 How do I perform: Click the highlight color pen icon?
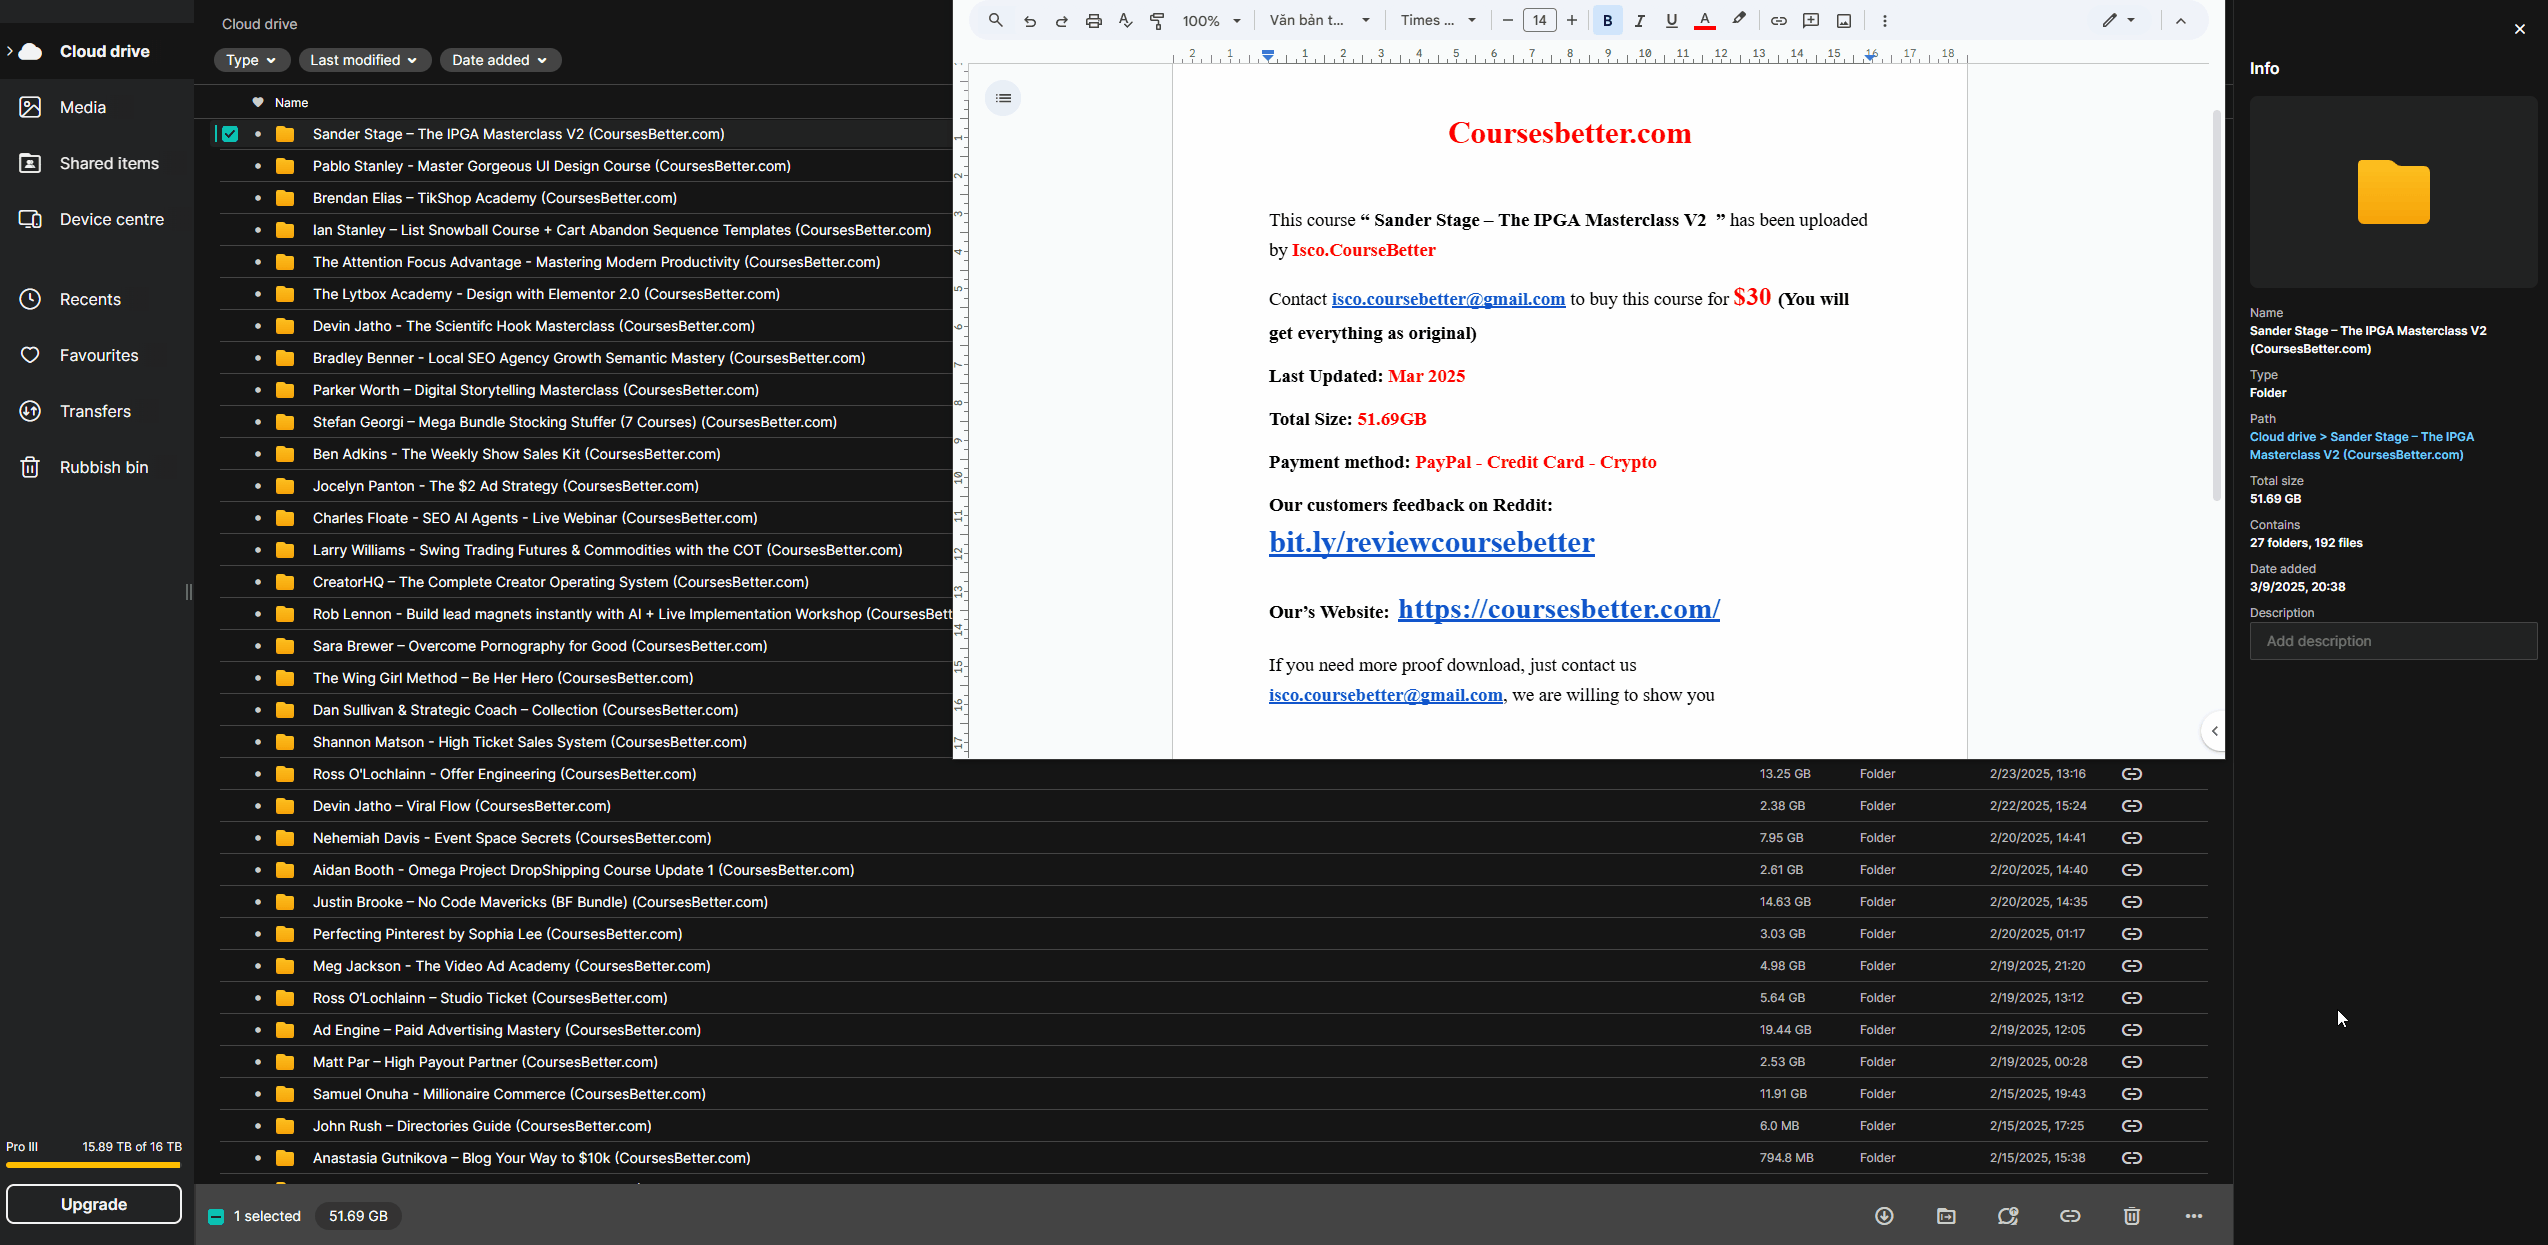pos(1739,20)
